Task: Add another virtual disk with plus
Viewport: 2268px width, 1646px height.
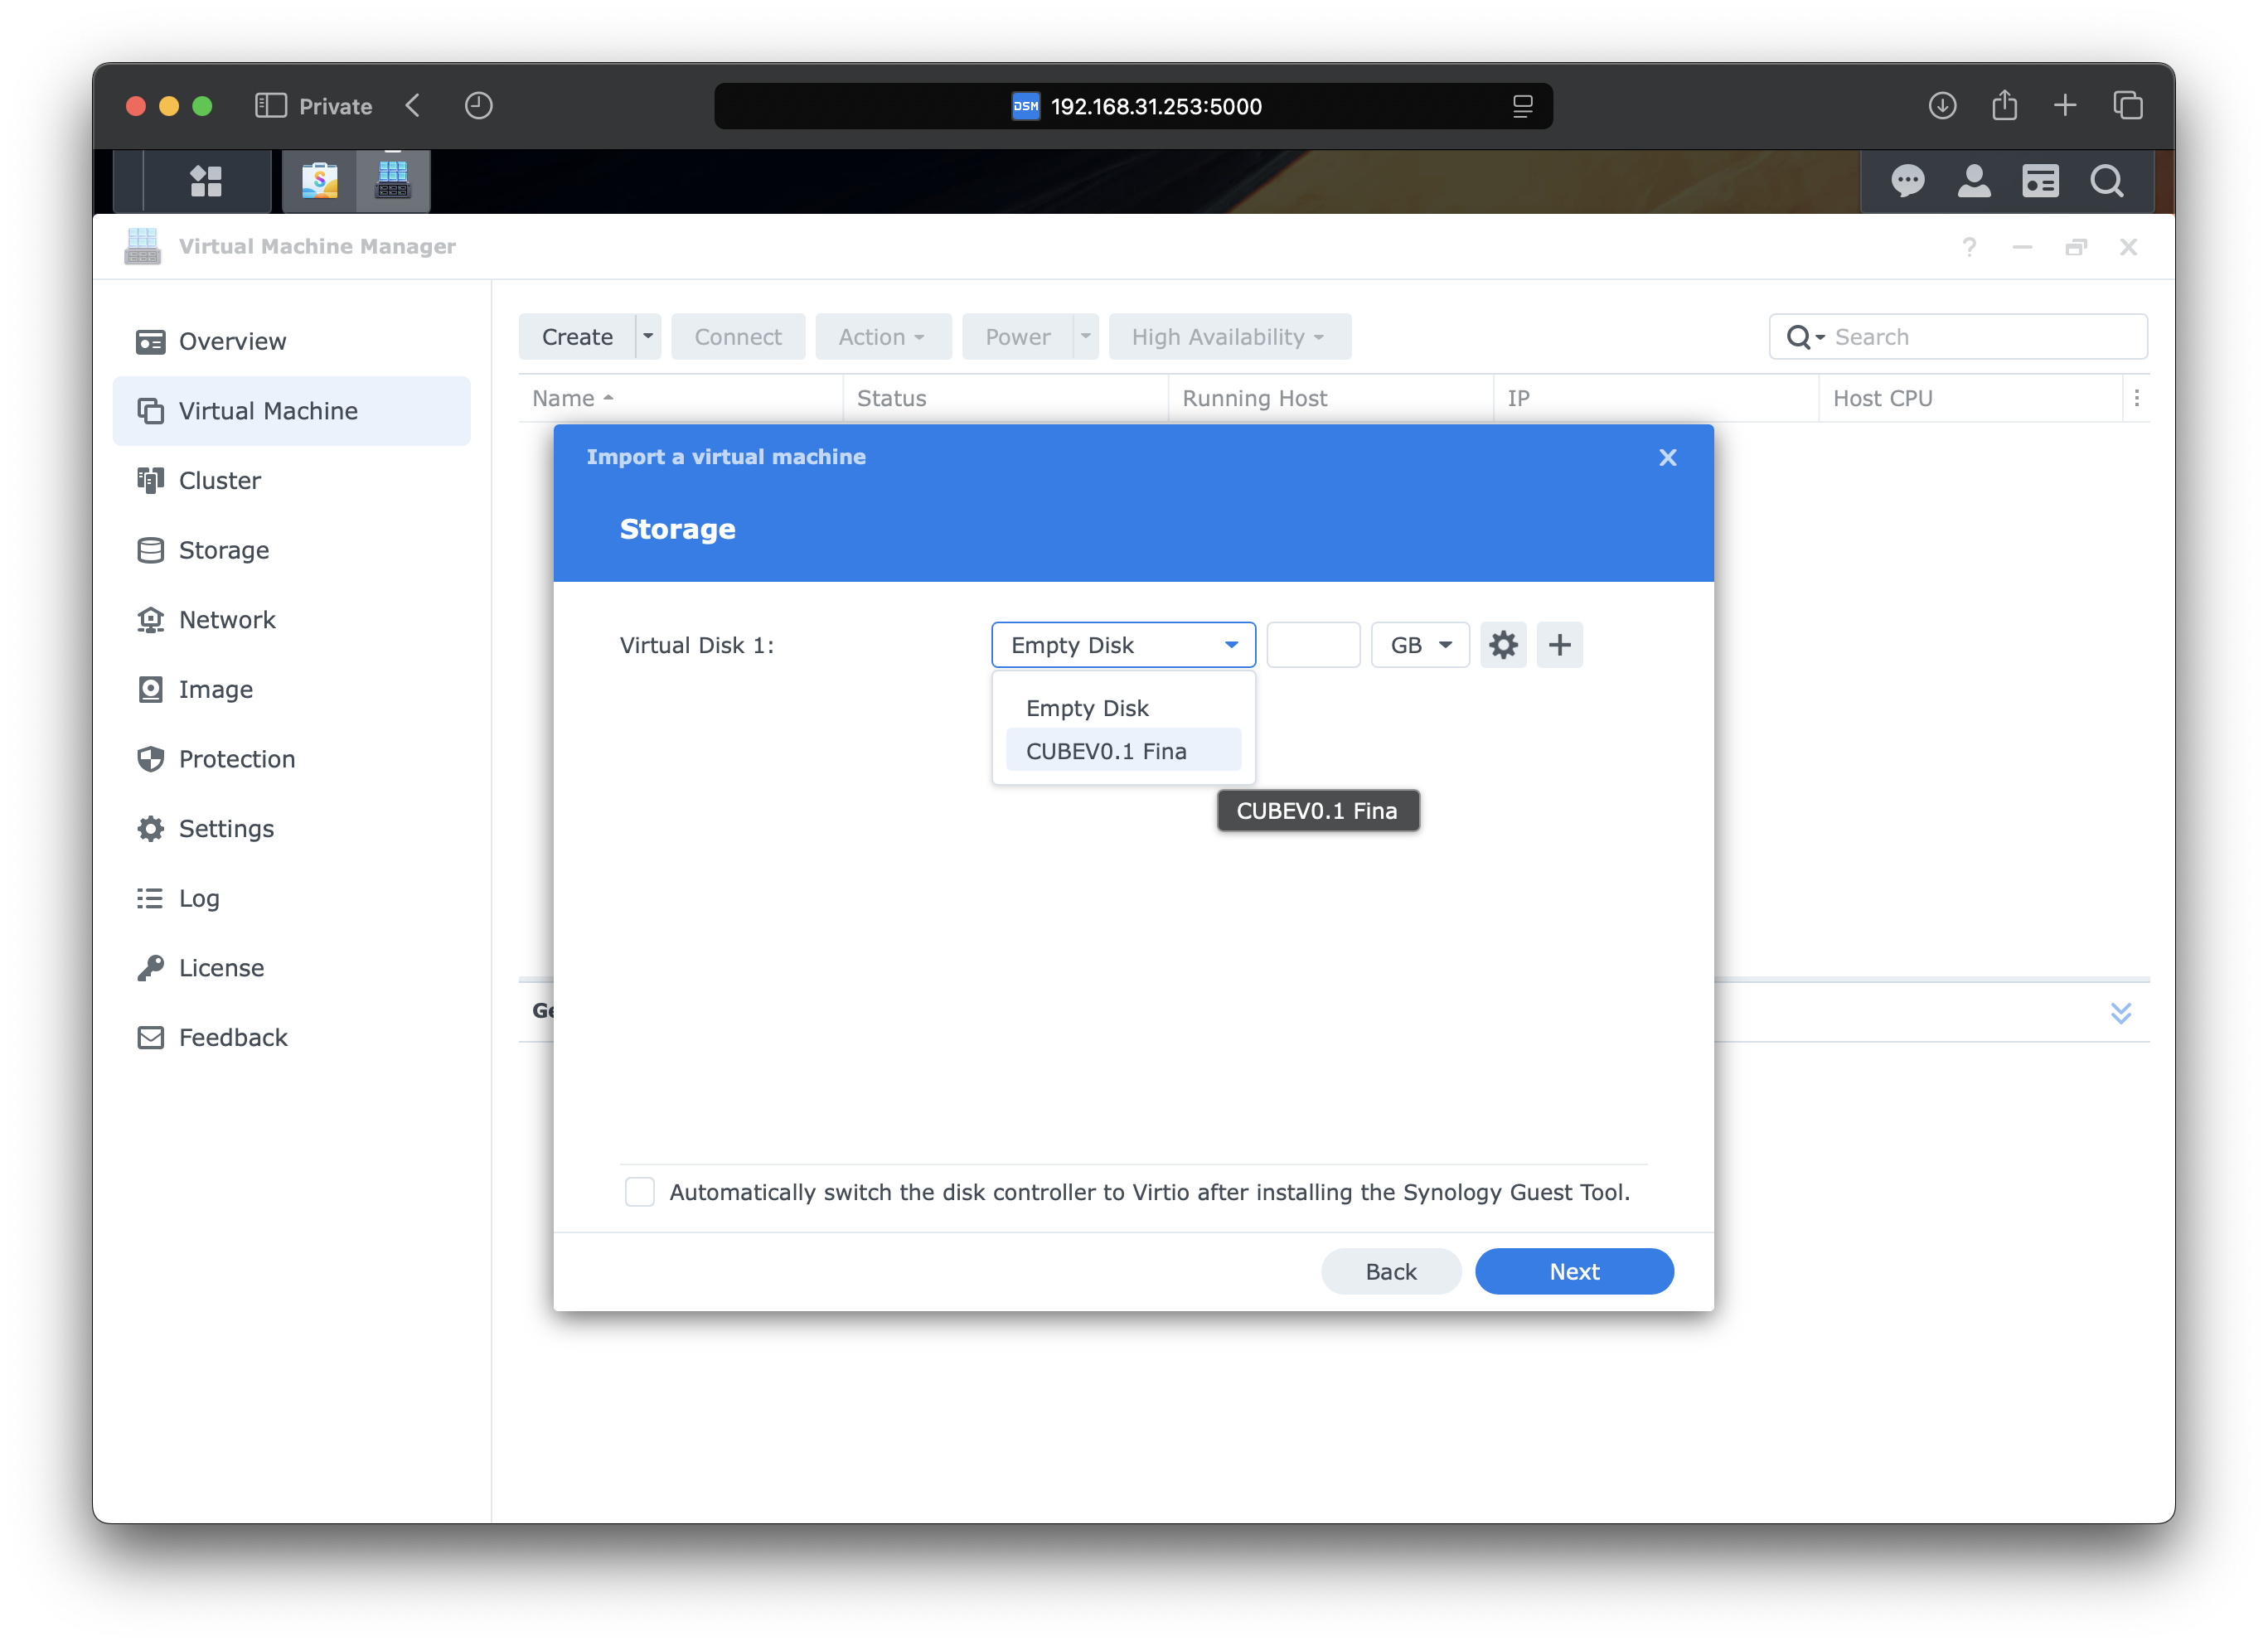Action: pos(1559,645)
